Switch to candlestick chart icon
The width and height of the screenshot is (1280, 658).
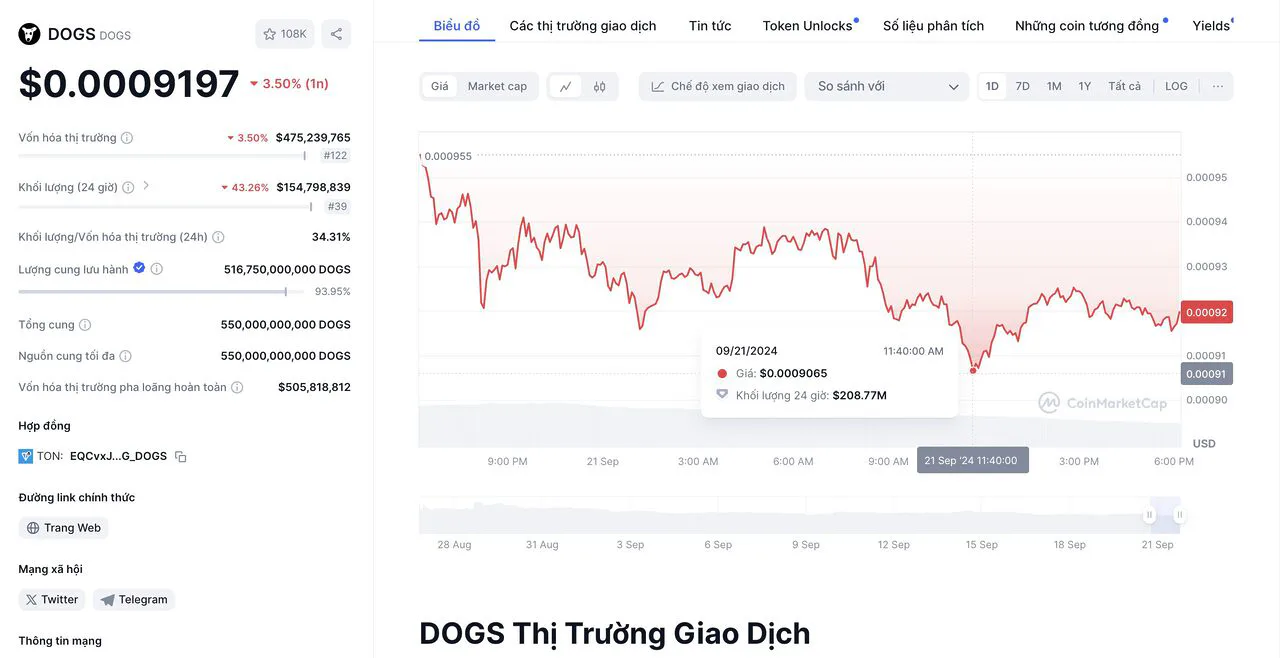coord(599,87)
